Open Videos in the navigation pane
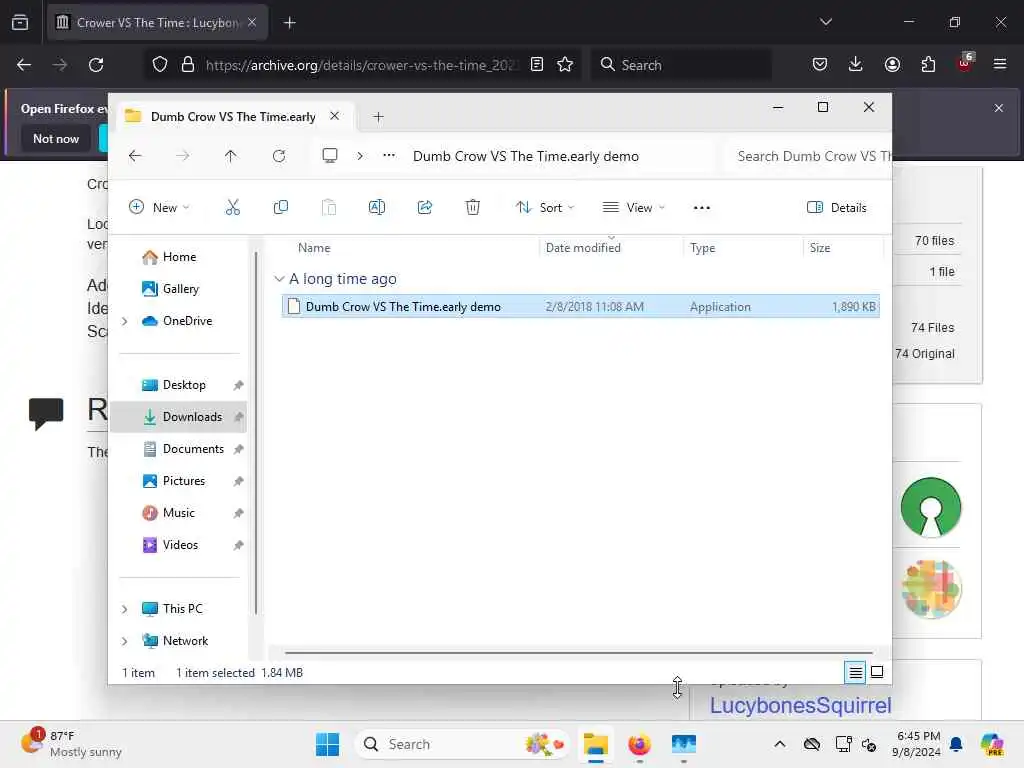The image size is (1024, 768). point(180,545)
